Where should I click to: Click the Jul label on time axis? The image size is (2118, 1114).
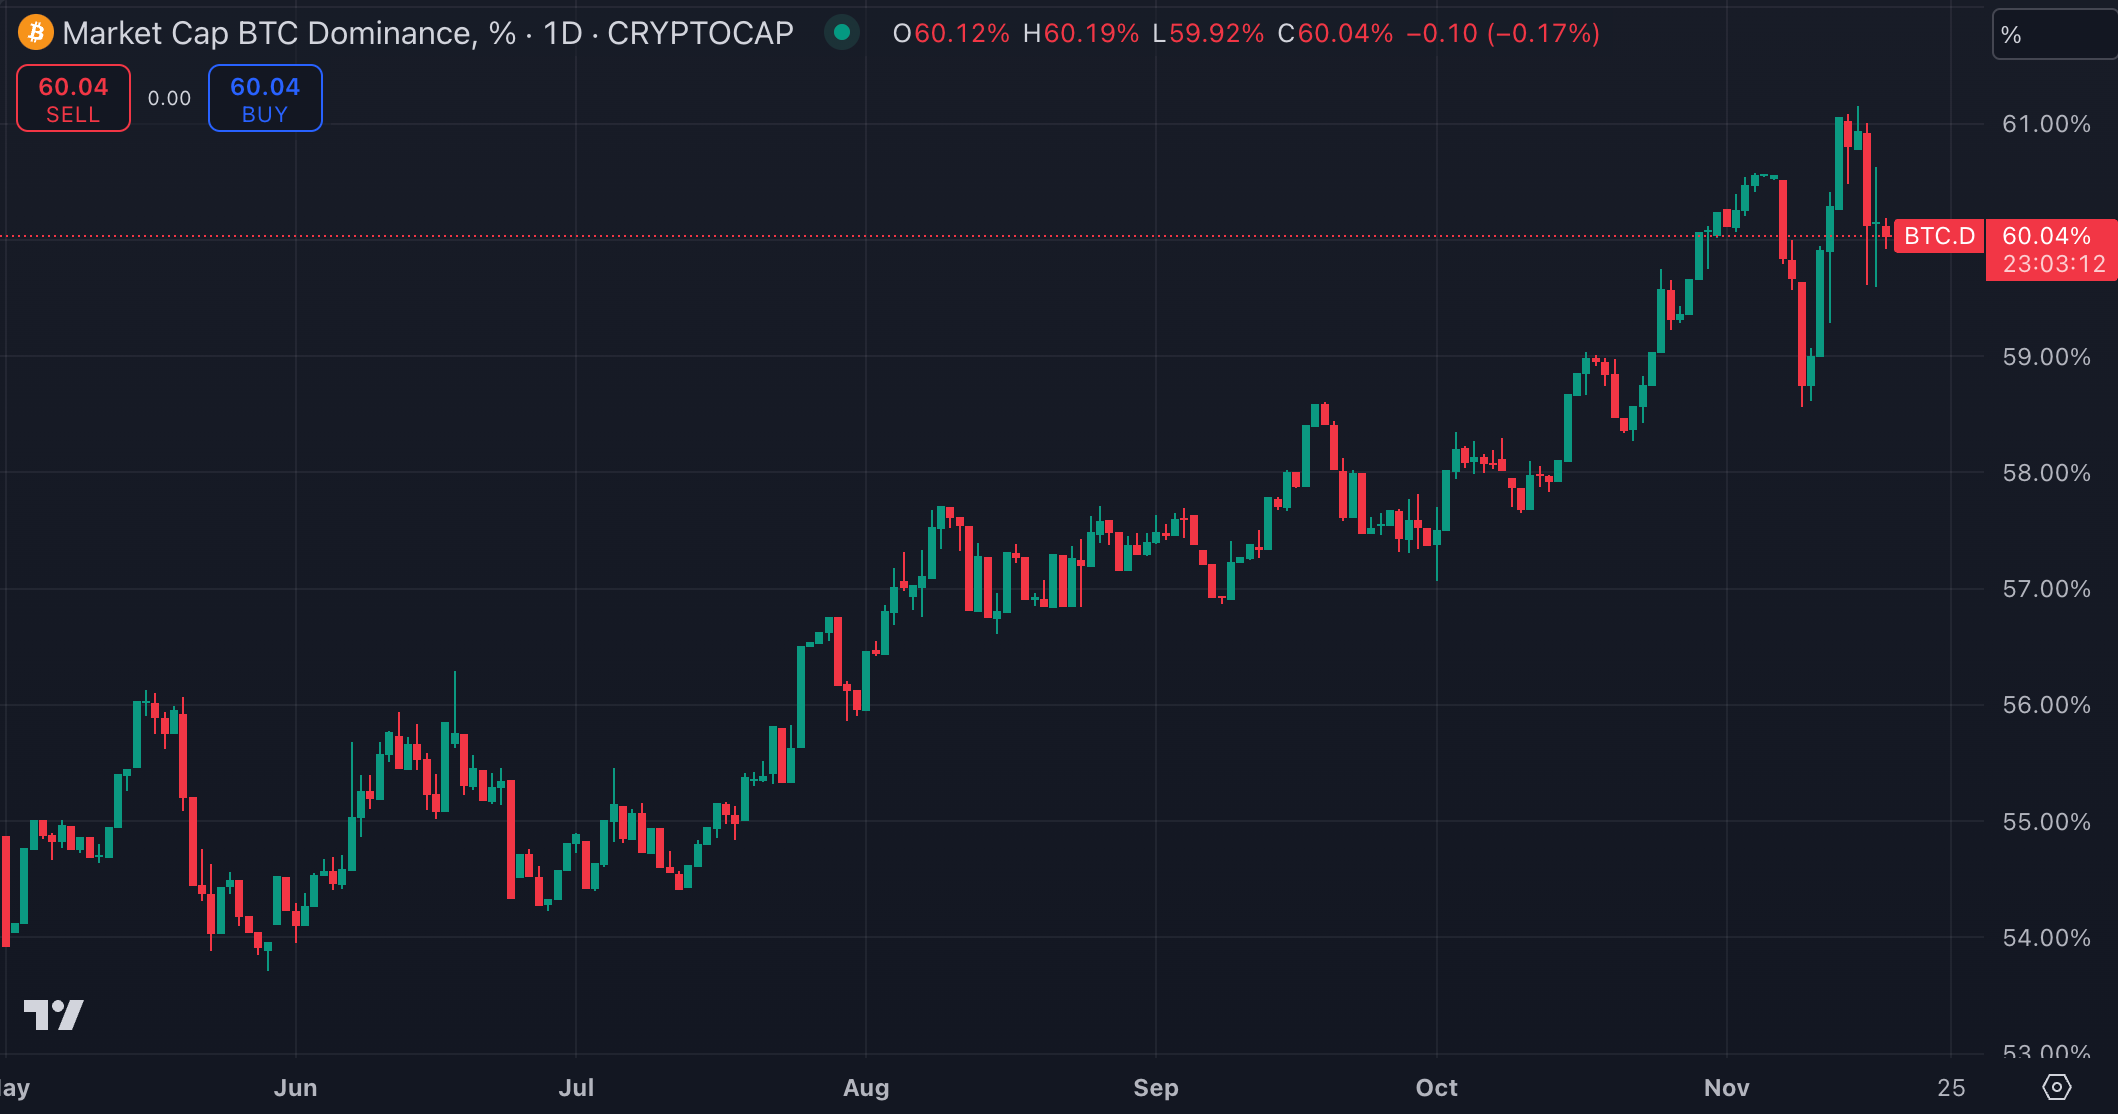(x=576, y=1088)
